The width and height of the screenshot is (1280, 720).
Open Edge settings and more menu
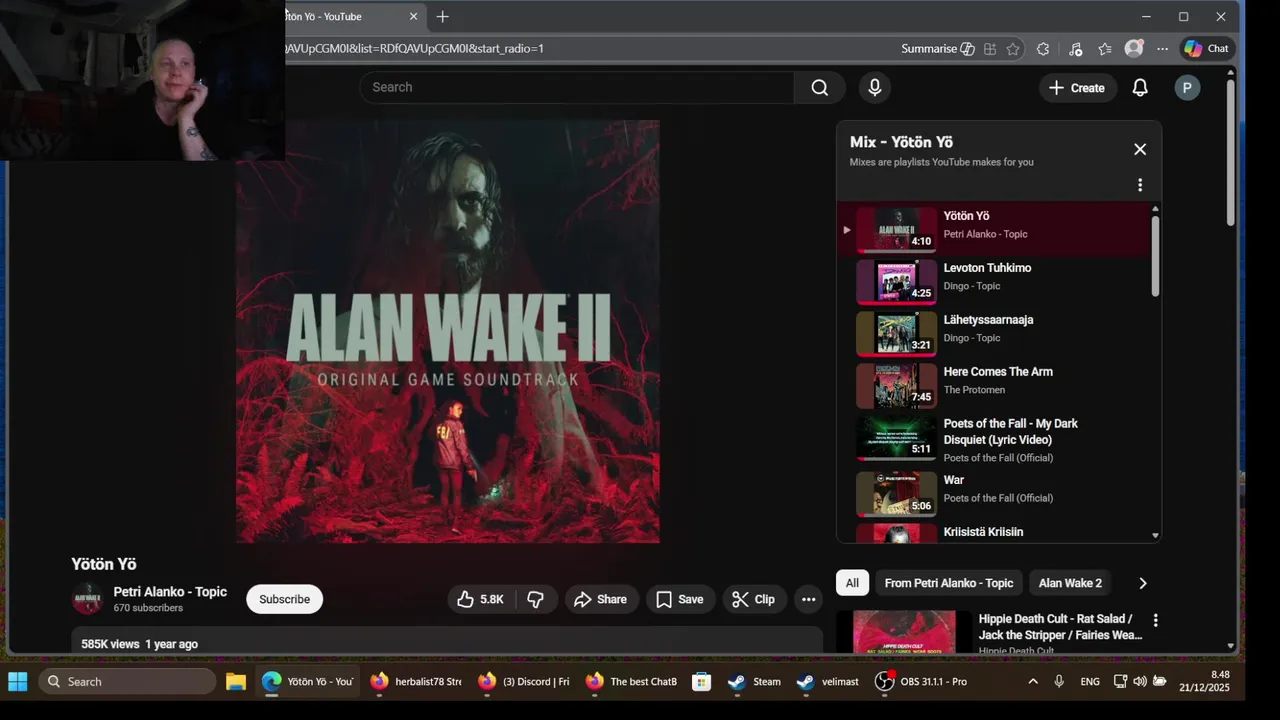tap(1162, 48)
